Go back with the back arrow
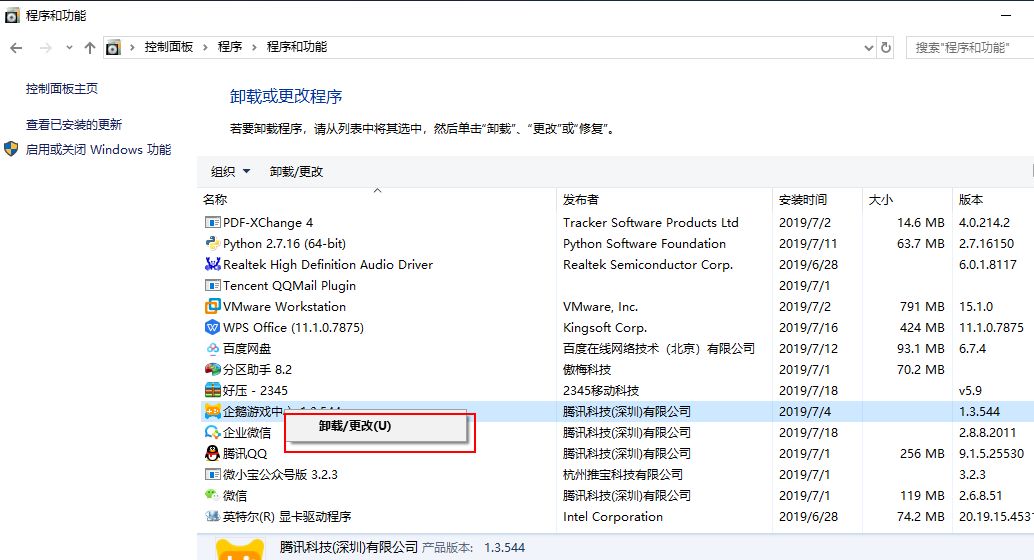This screenshot has height=560, width=1034. 16,47
